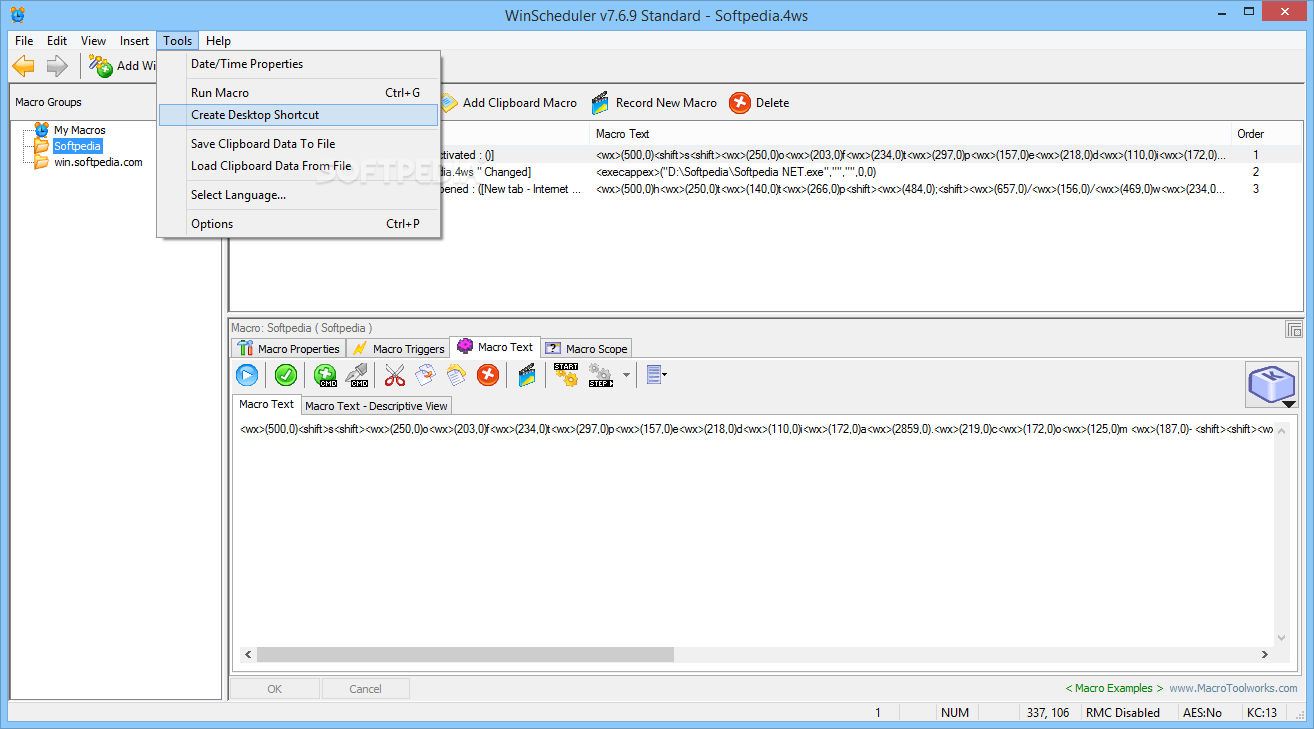Click the green plus CMD icon

coord(325,375)
